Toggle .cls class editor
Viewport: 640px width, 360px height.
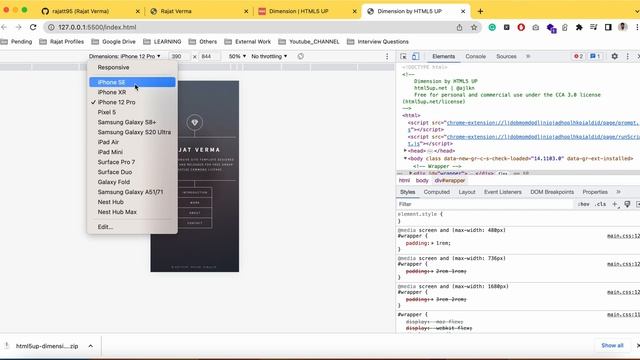[600, 204]
